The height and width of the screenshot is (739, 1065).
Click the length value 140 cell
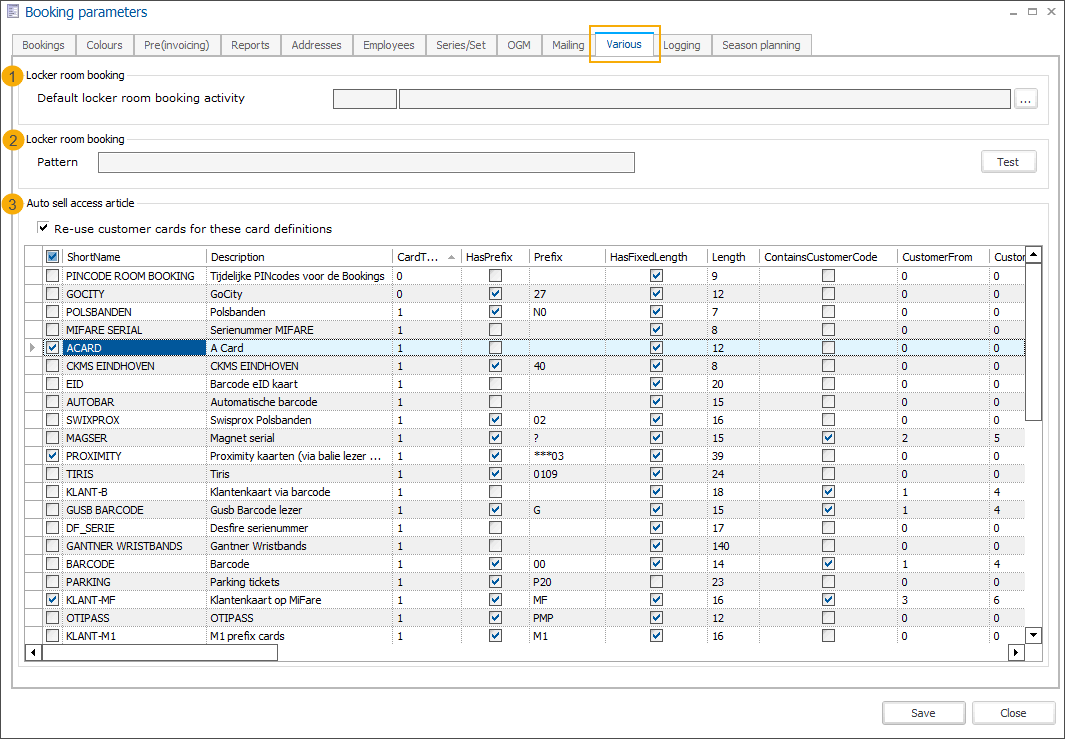(x=734, y=546)
